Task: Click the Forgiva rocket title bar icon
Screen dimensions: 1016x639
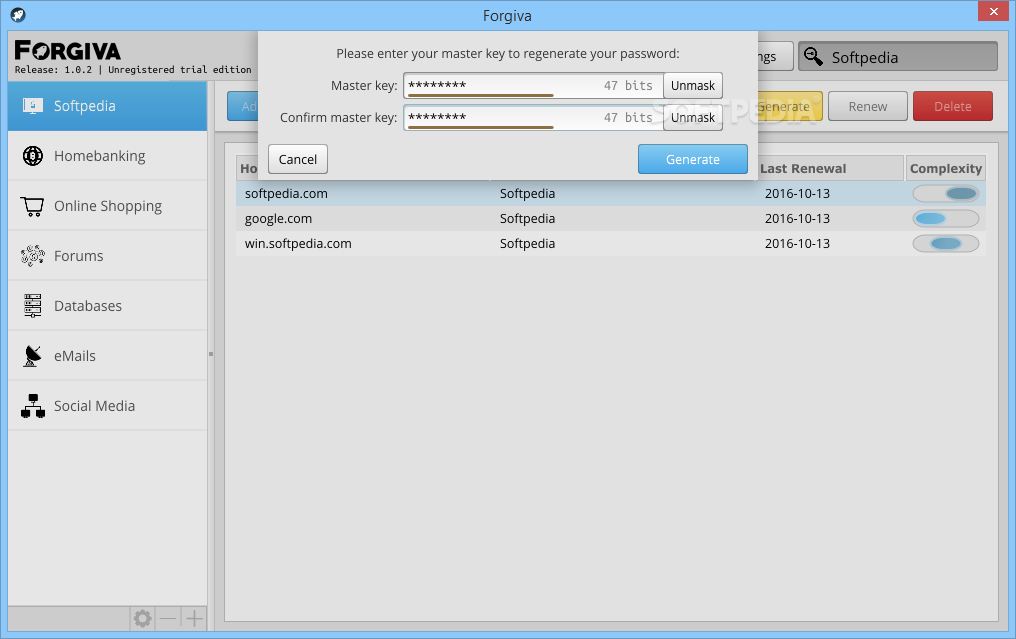Action: coord(18,14)
